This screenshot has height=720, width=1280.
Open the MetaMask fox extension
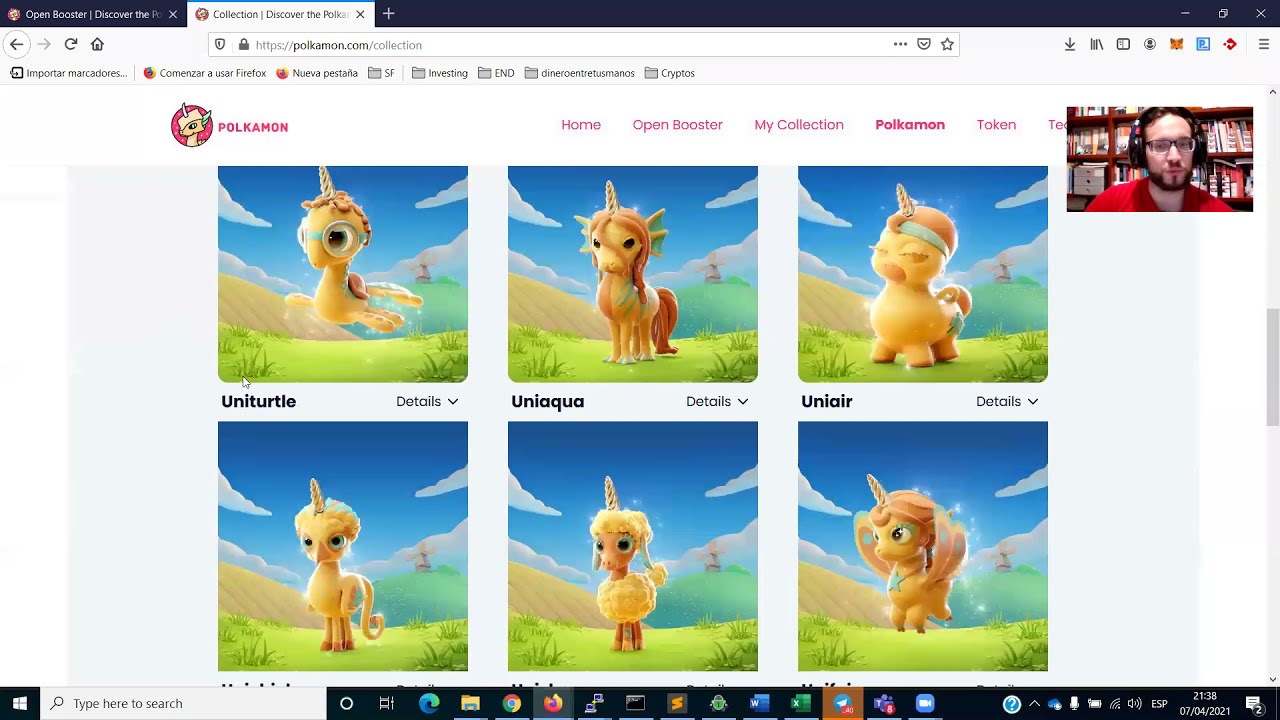(1176, 44)
